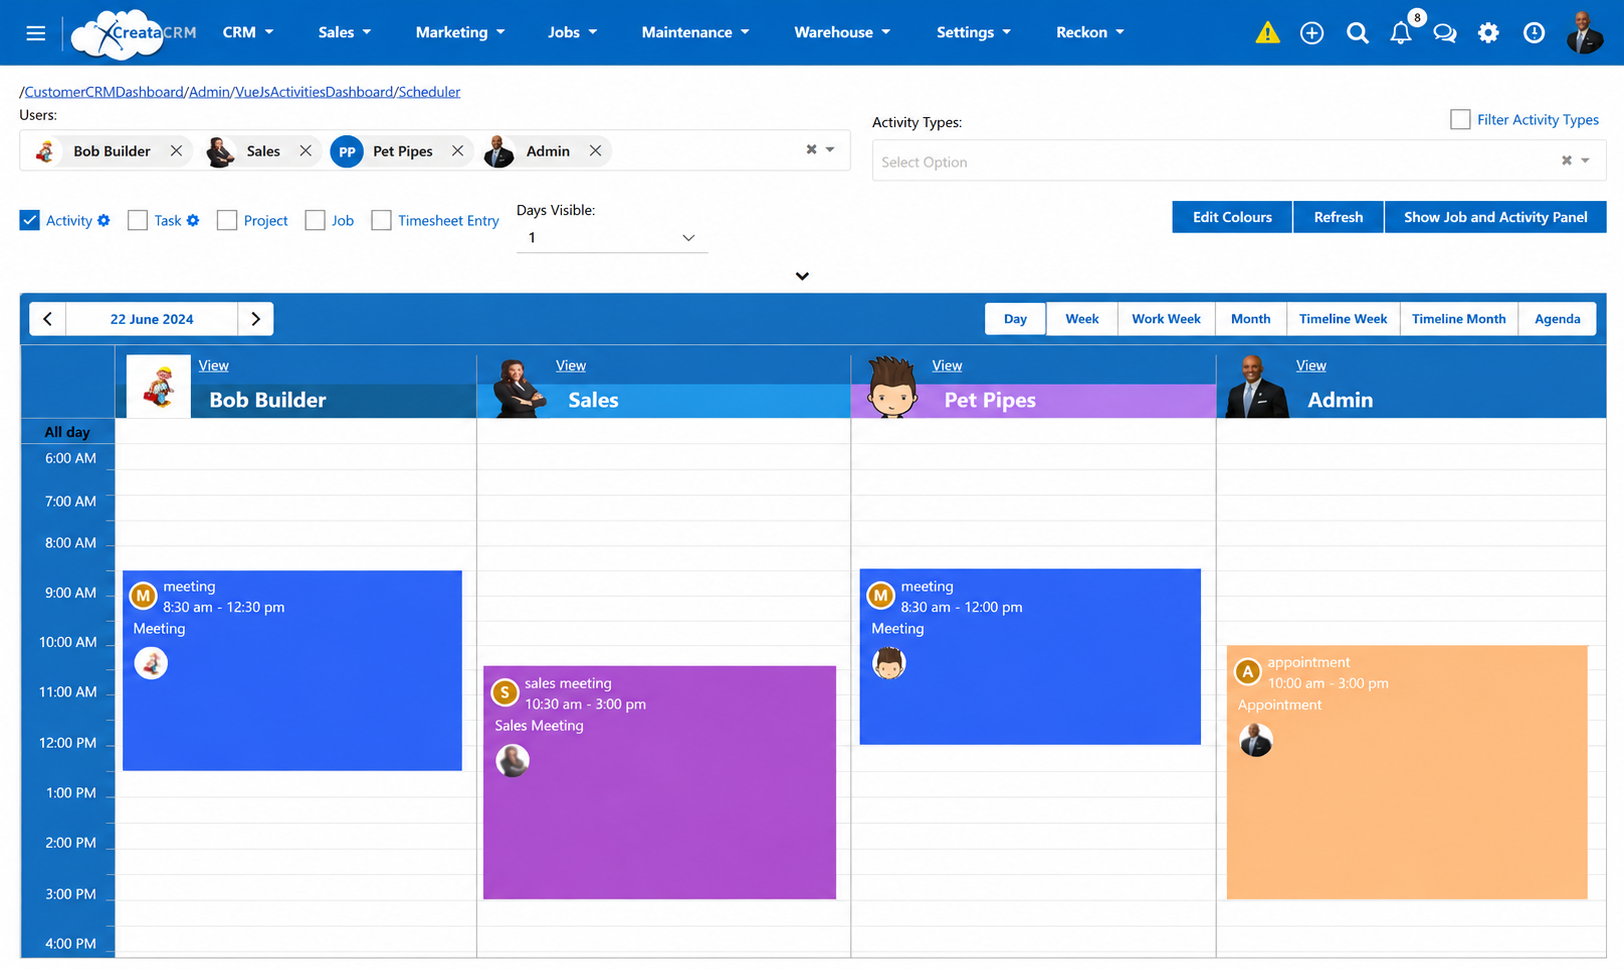
Task: Enable the Project checkbox
Action: tap(227, 220)
